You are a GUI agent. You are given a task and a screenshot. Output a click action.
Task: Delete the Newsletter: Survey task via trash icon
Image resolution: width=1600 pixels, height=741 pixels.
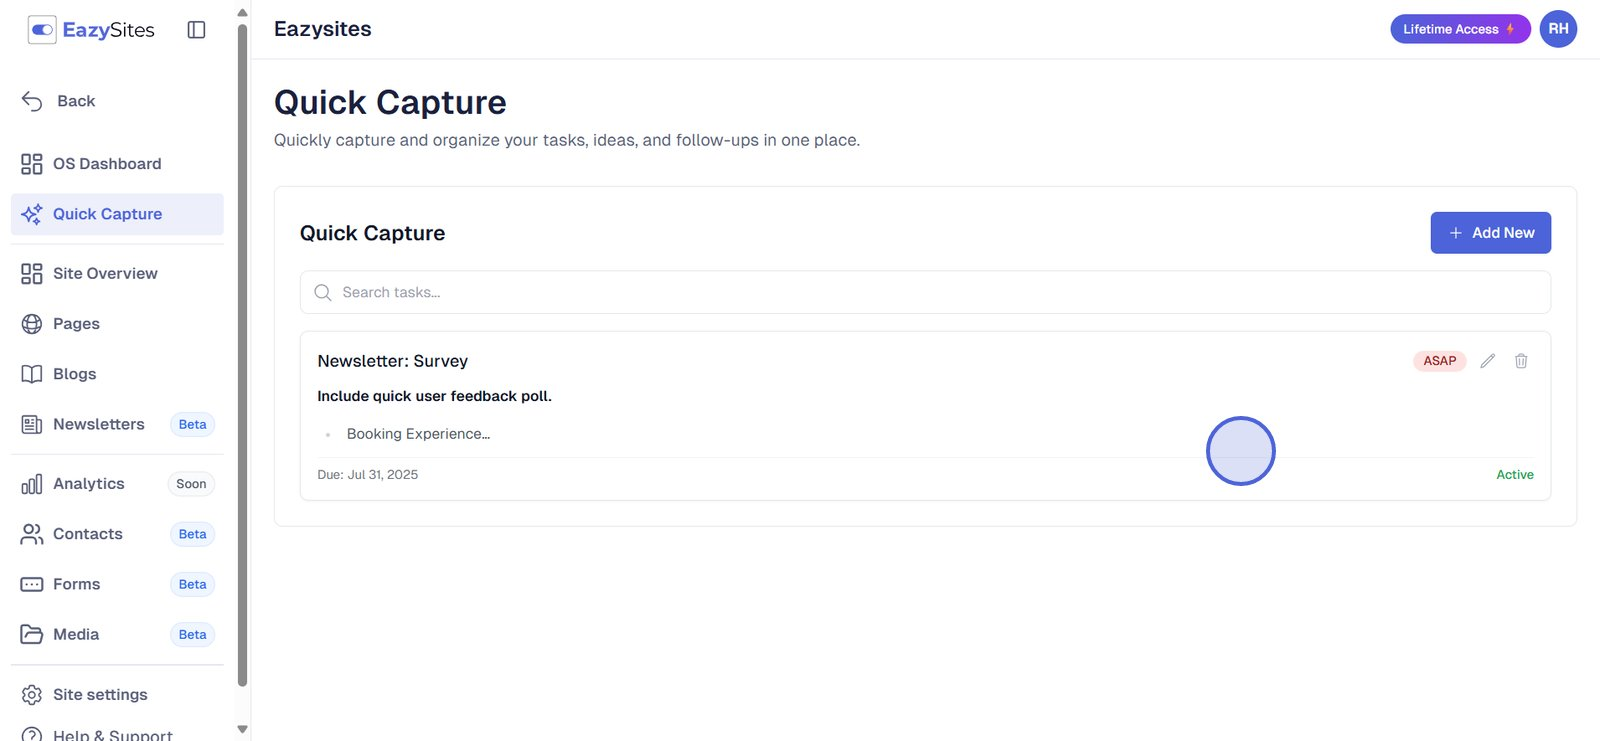tap(1521, 361)
